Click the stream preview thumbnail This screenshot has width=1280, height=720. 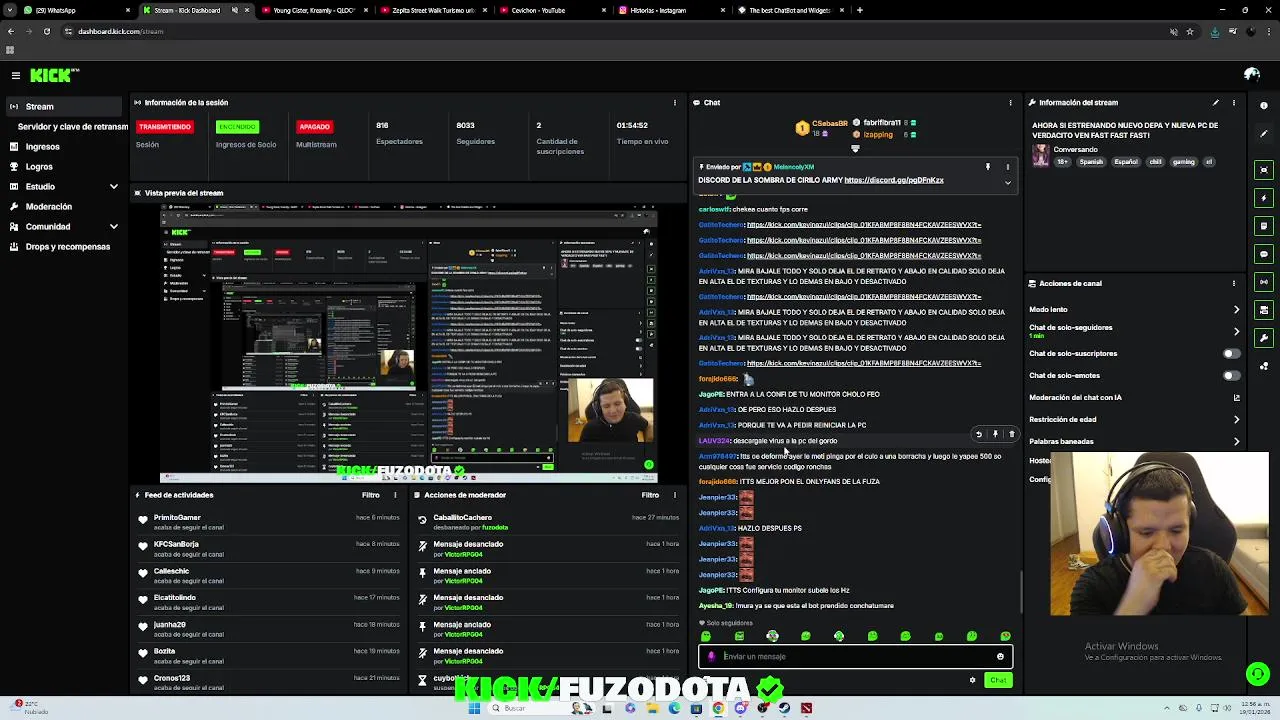coord(408,342)
